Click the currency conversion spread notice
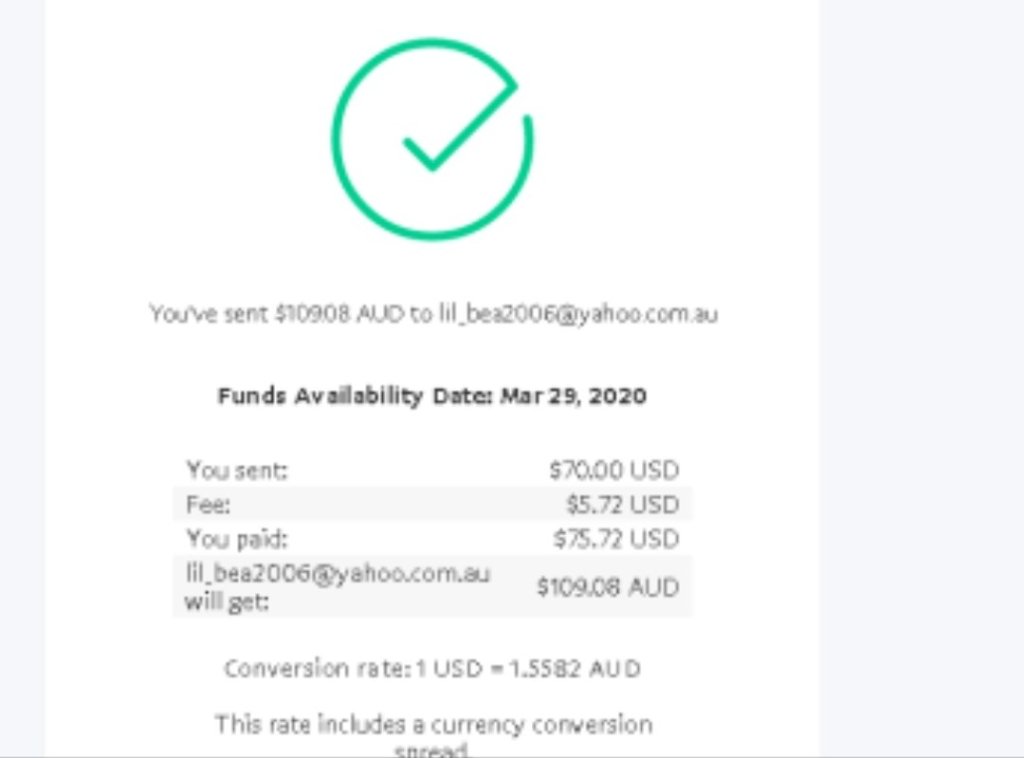 (432, 724)
